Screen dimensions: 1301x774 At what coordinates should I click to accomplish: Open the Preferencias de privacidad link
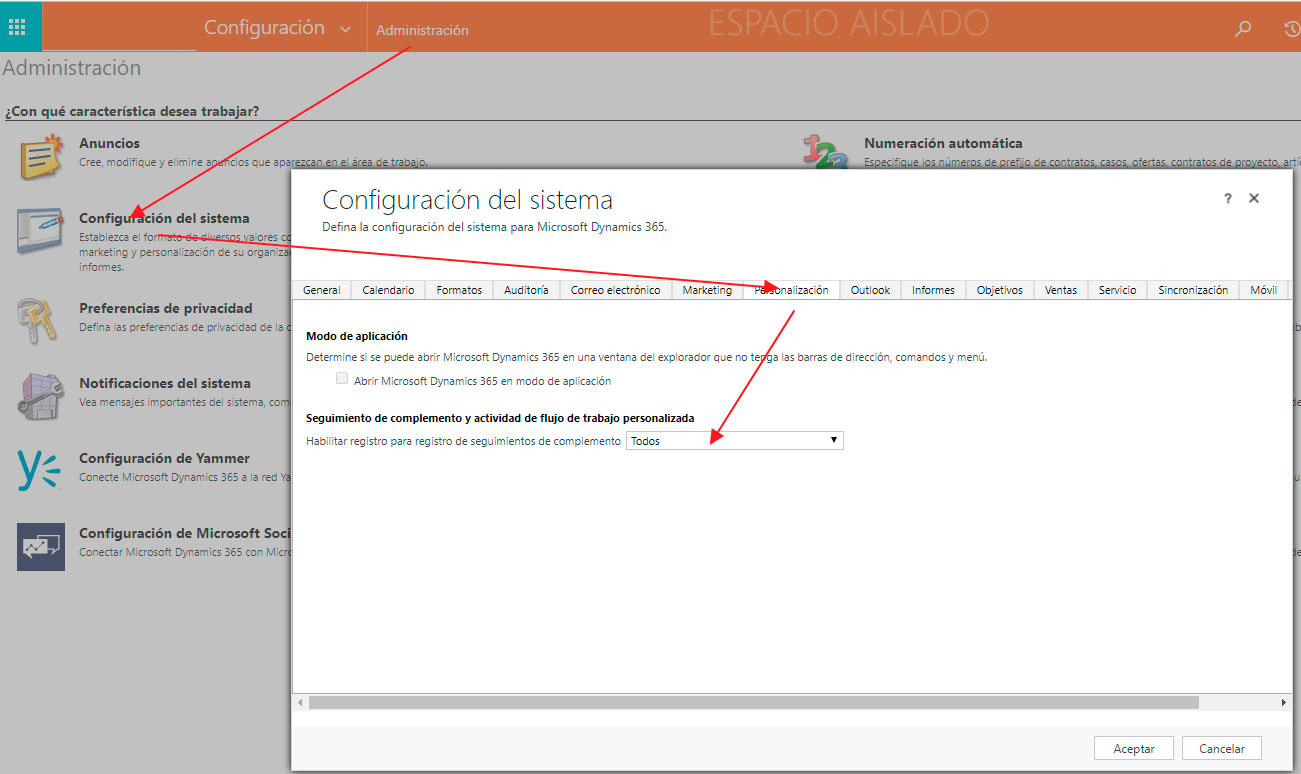point(166,308)
